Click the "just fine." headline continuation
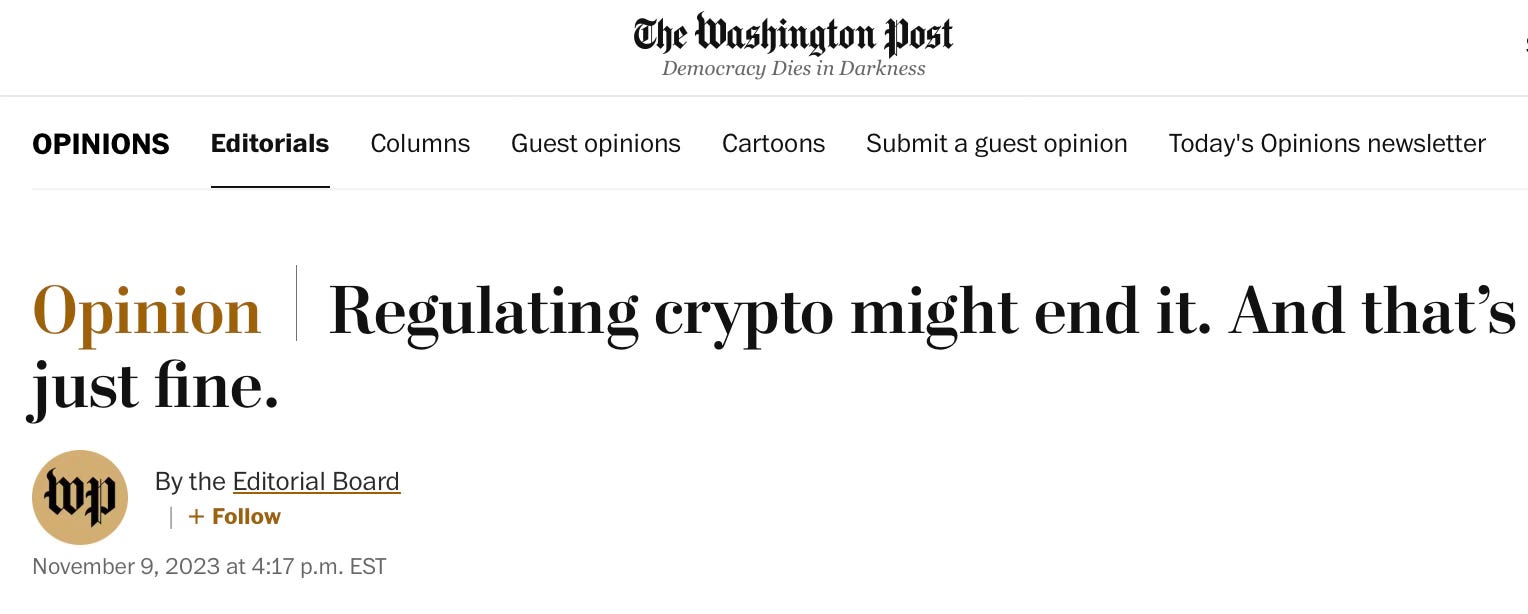The width and height of the screenshot is (1528, 614). pyautogui.click(x=153, y=386)
